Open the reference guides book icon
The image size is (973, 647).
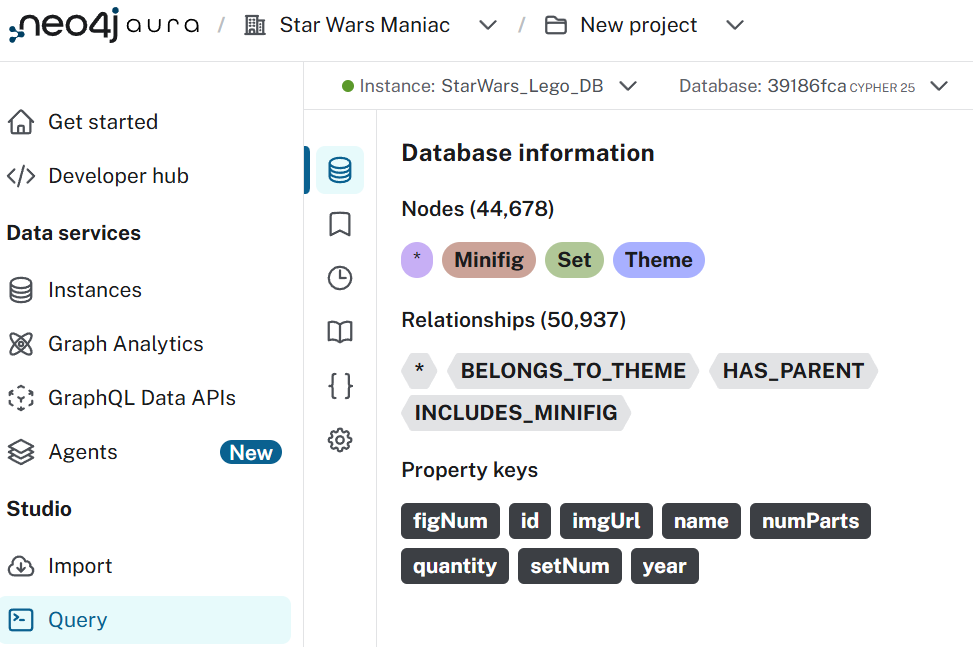(x=339, y=332)
